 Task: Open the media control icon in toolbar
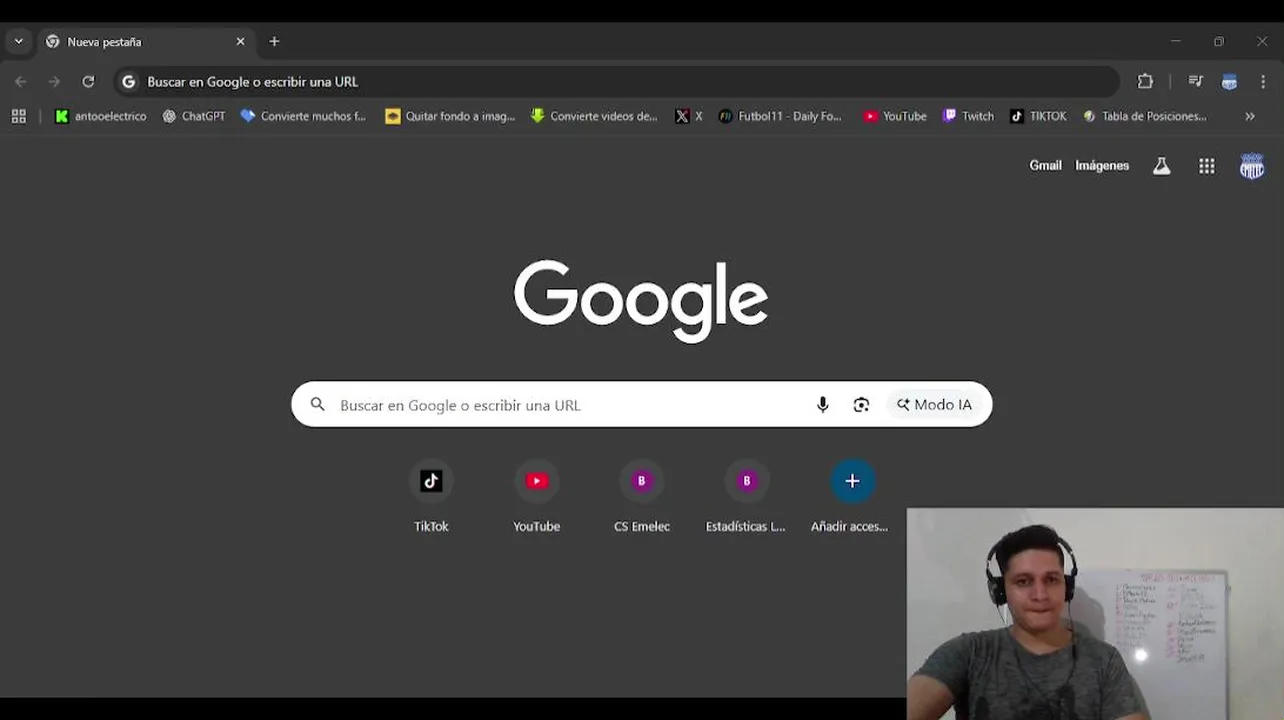pyautogui.click(x=1195, y=82)
